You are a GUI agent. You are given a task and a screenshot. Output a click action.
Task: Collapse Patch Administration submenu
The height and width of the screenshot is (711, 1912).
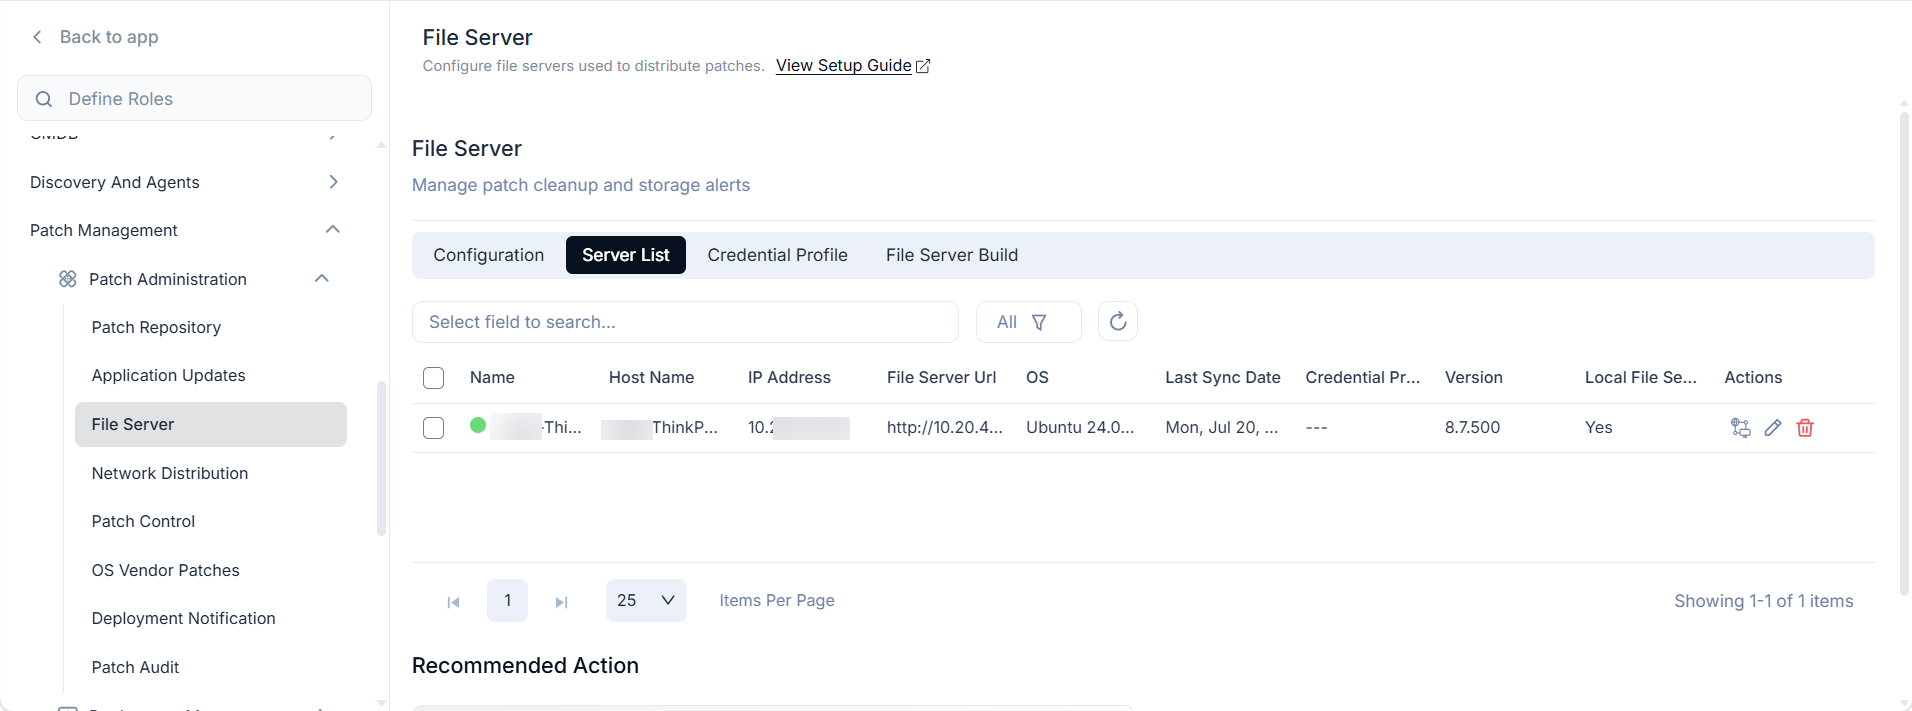[322, 279]
